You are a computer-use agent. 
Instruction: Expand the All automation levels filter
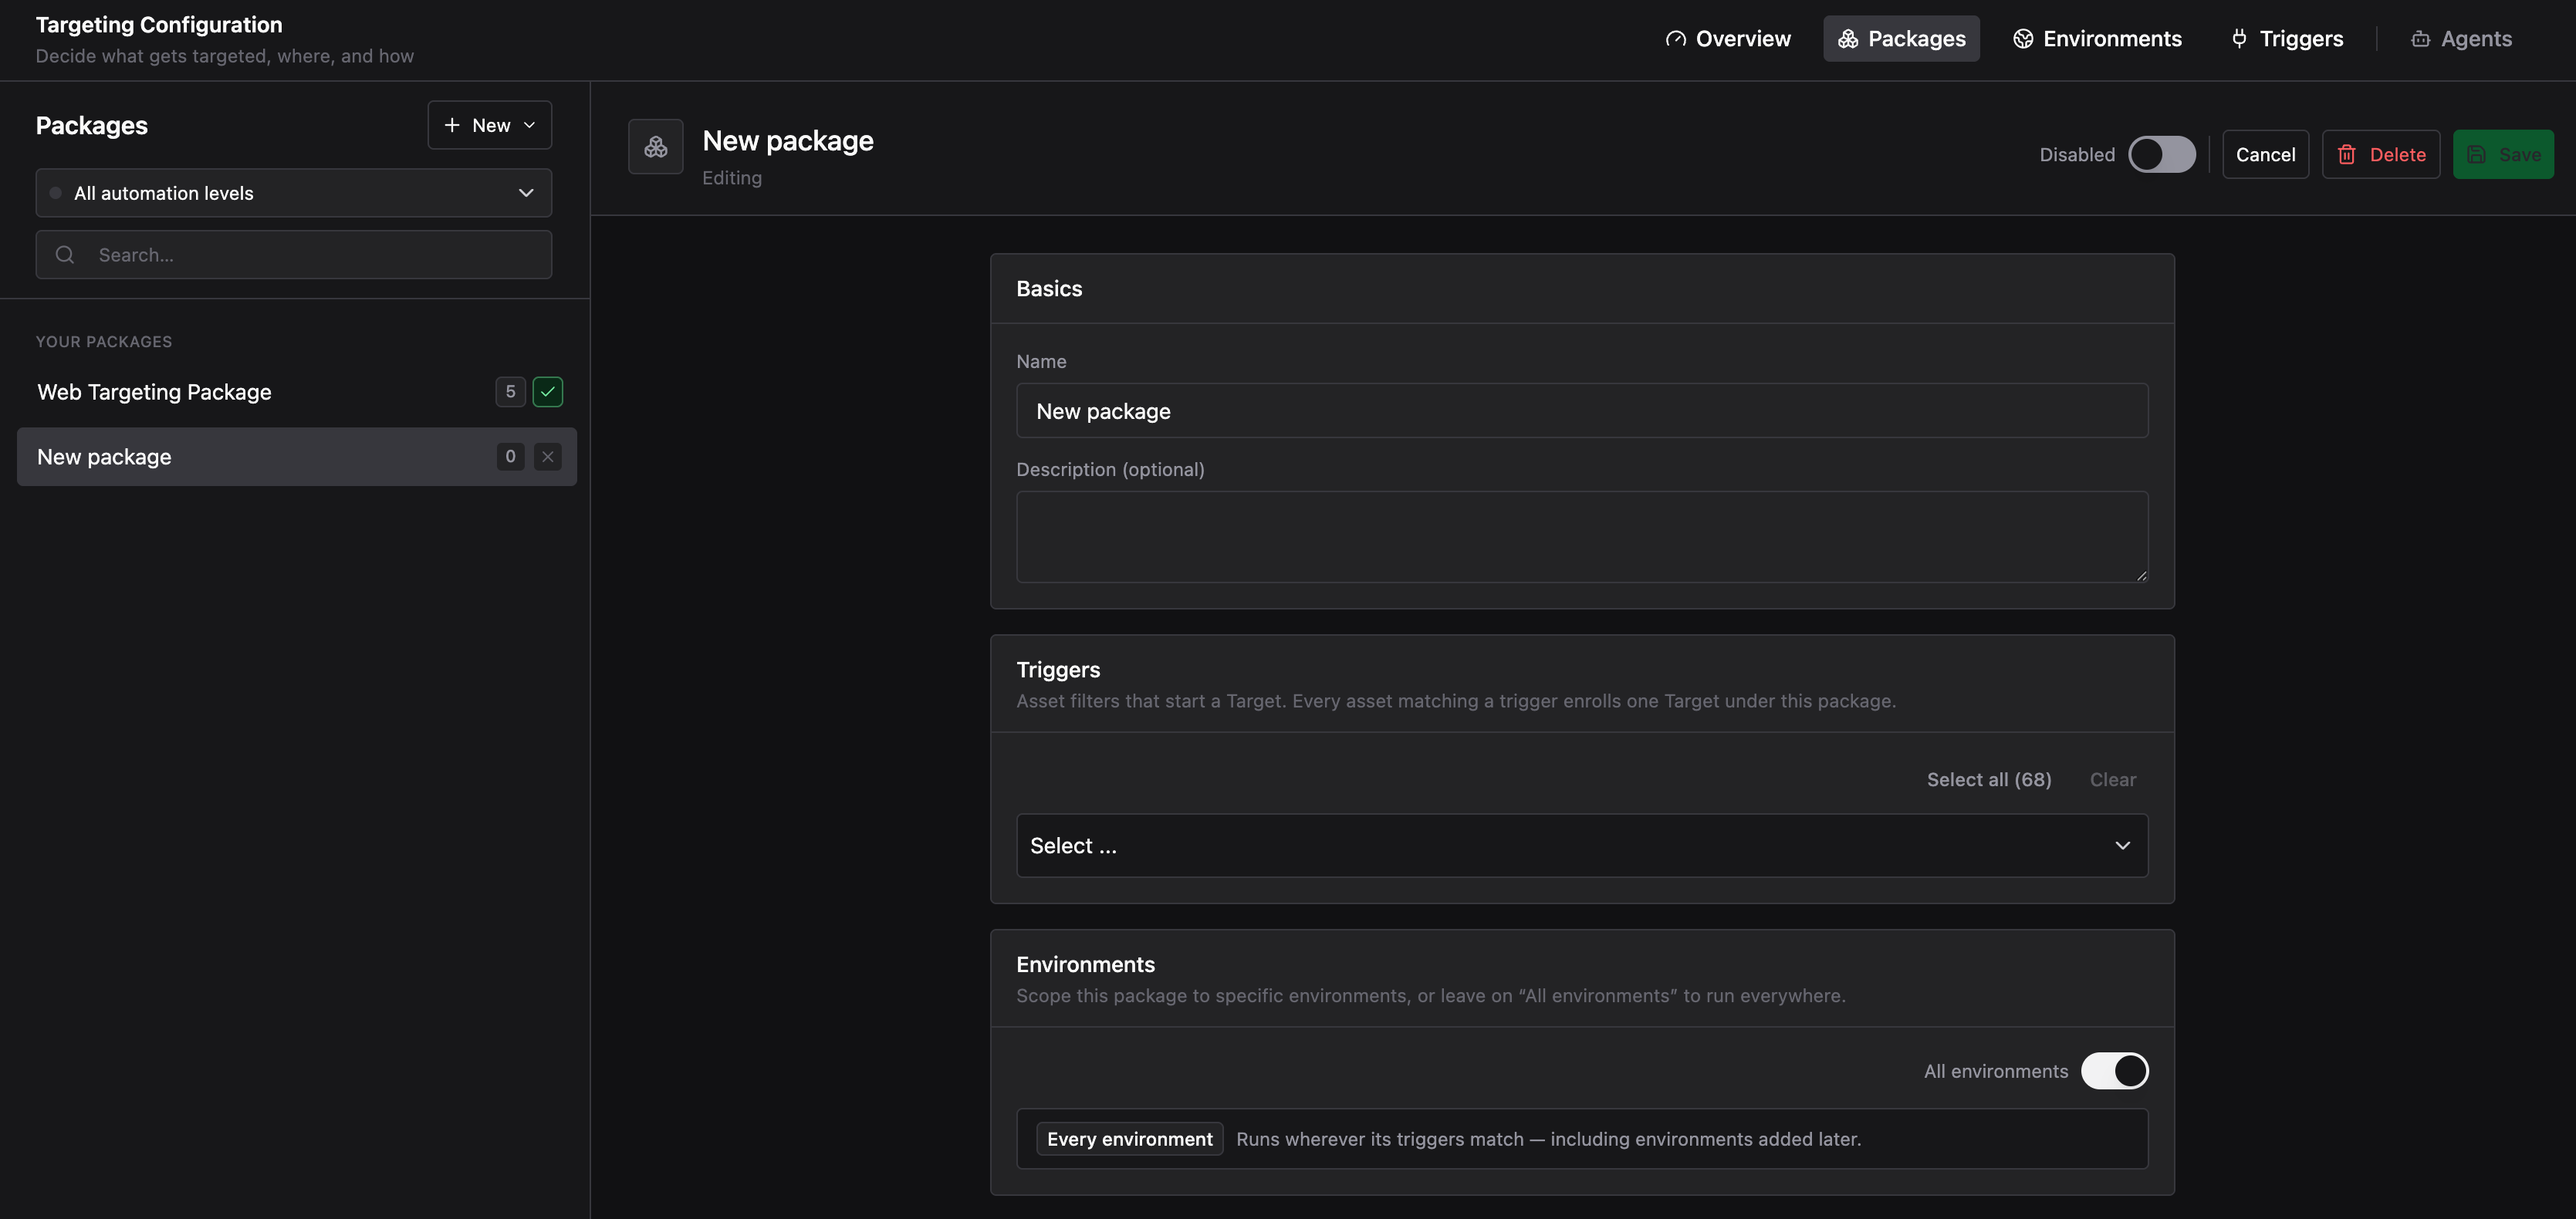(x=293, y=193)
